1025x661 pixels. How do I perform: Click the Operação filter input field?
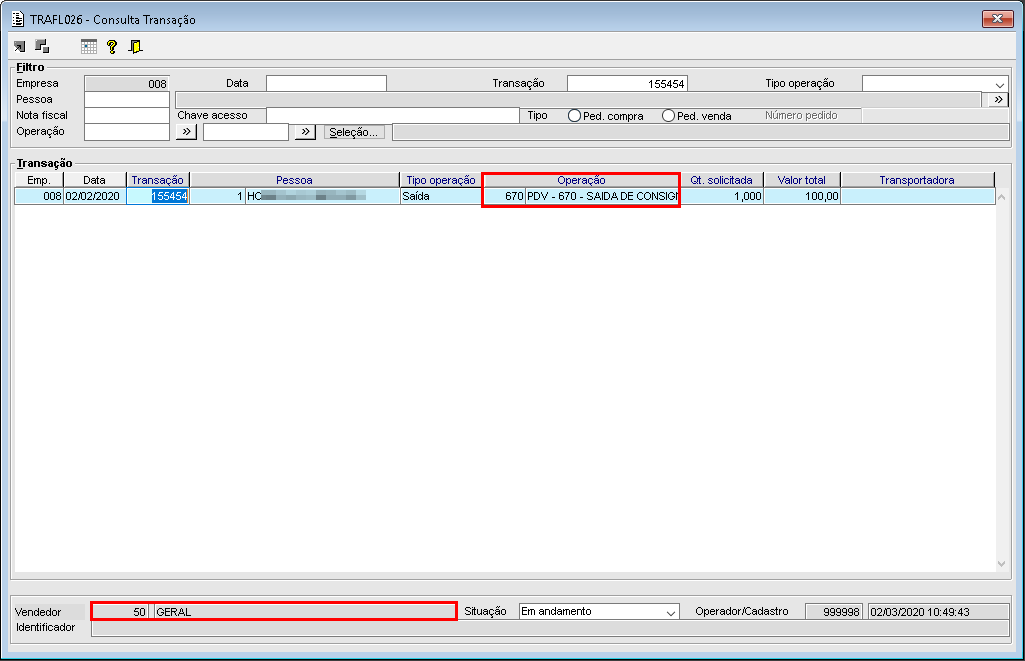(127, 131)
